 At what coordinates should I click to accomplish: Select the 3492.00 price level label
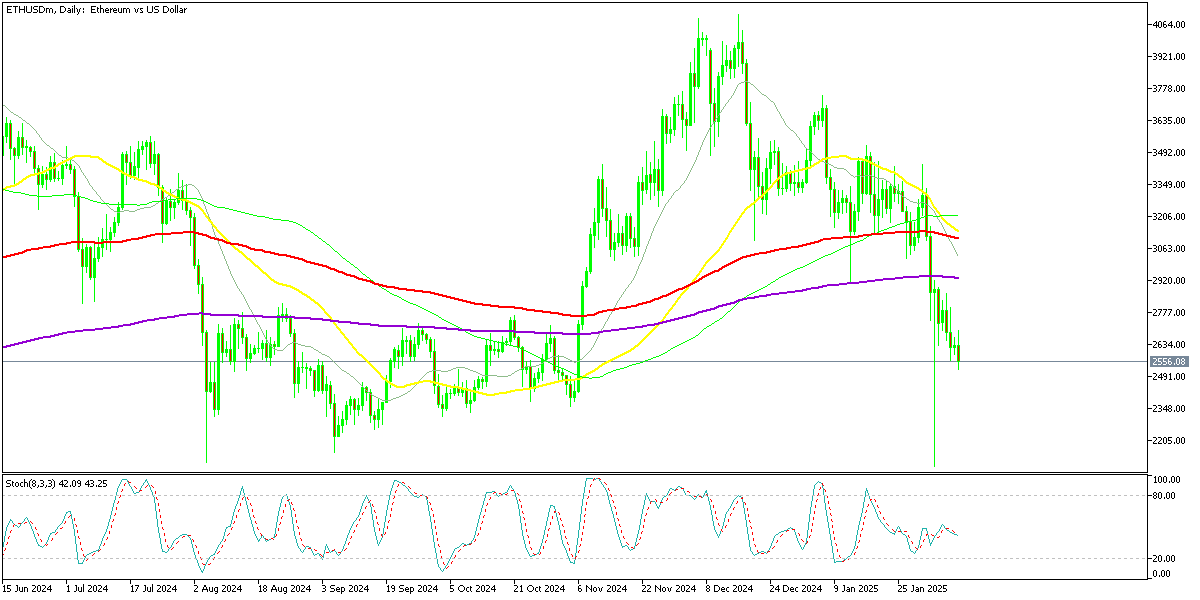pyautogui.click(x=1169, y=153)
